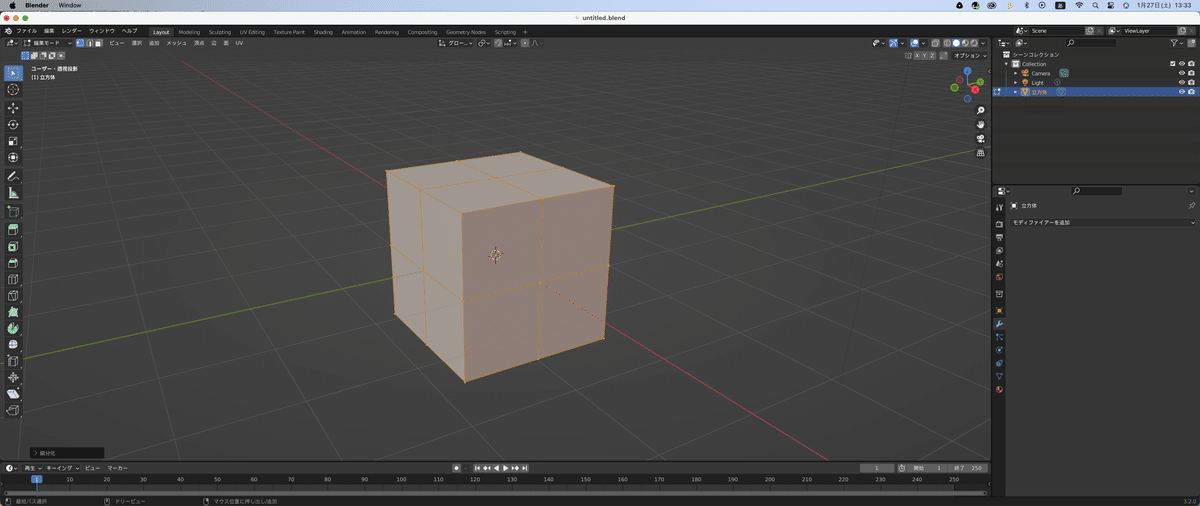The width and height of the screenshot is (1200, 506).
Task: Open the モディファイアーを追加 dropdown
Action: [1103, 222]
